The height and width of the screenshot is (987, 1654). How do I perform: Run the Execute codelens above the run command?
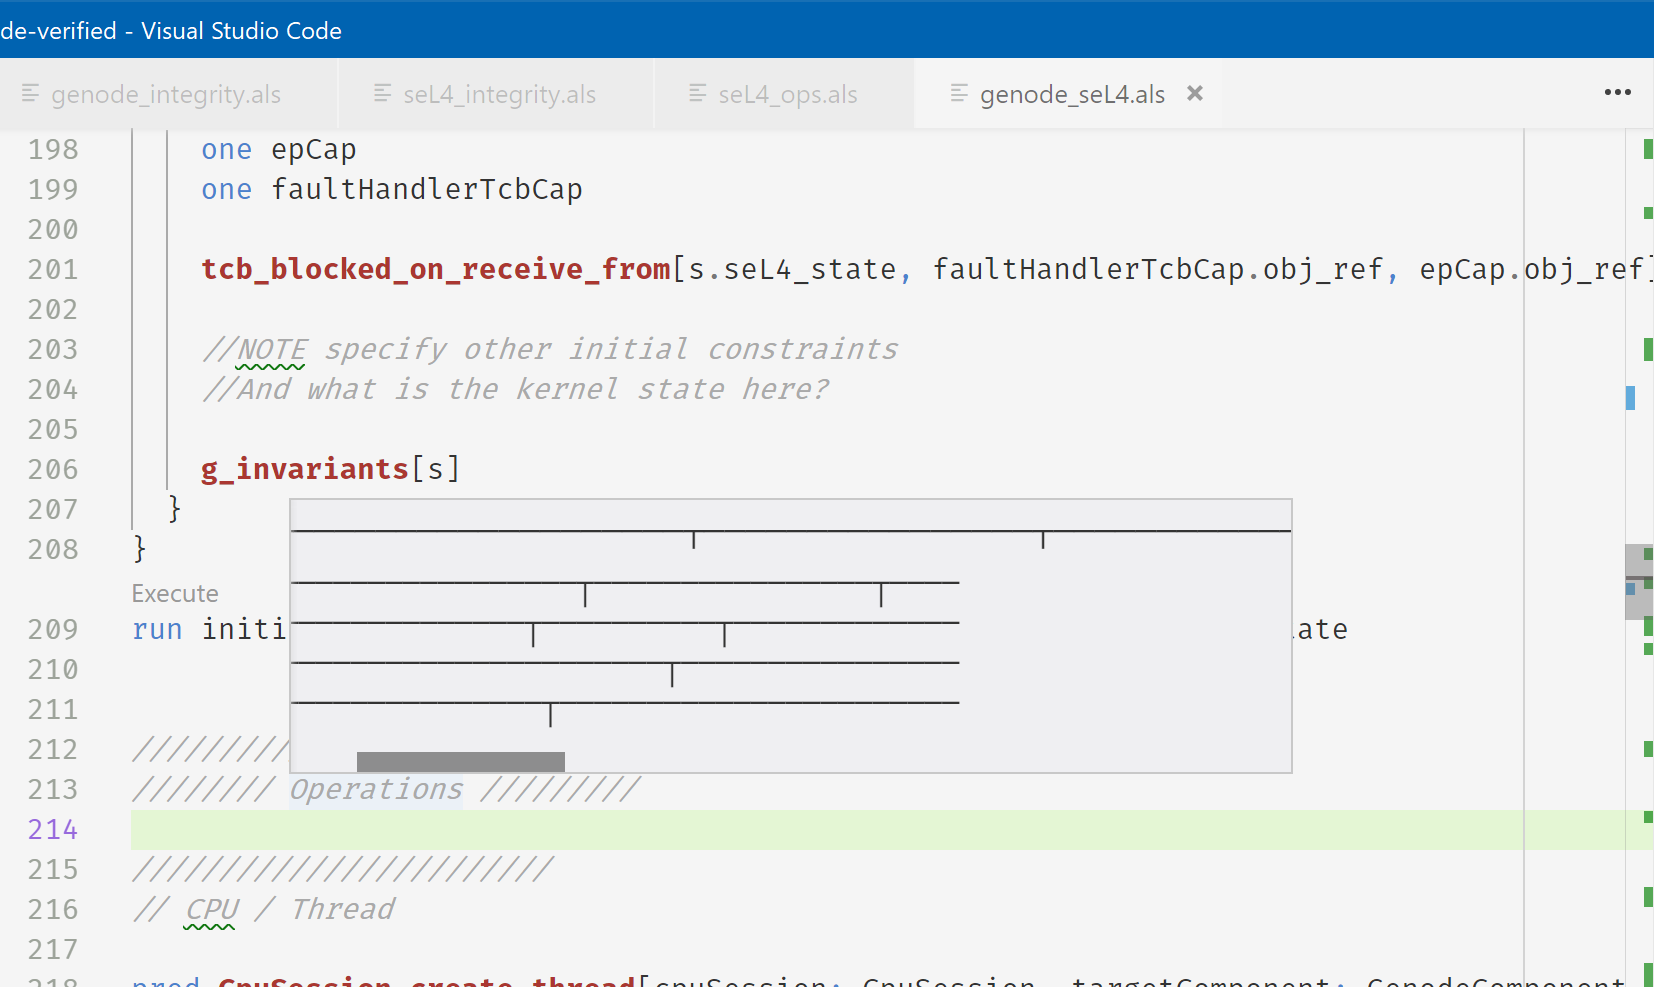174,592
